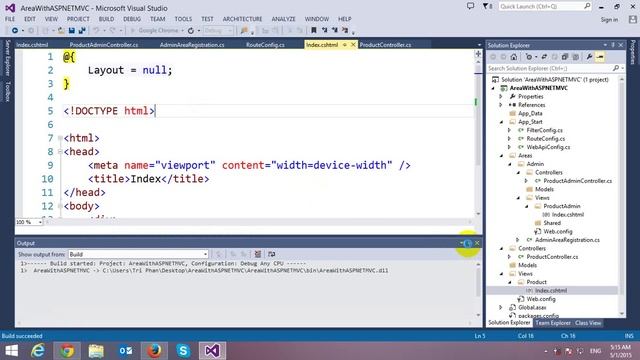Open the ARCHITECTURE menu
This screenshot has height=360, width=640.
[x=242, y=19]
